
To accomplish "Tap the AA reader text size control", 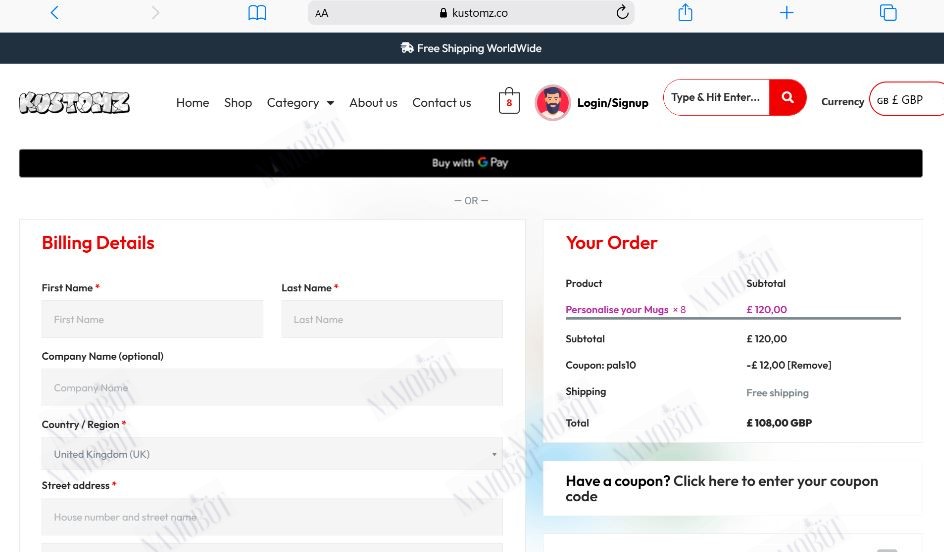I will (321, 13).
